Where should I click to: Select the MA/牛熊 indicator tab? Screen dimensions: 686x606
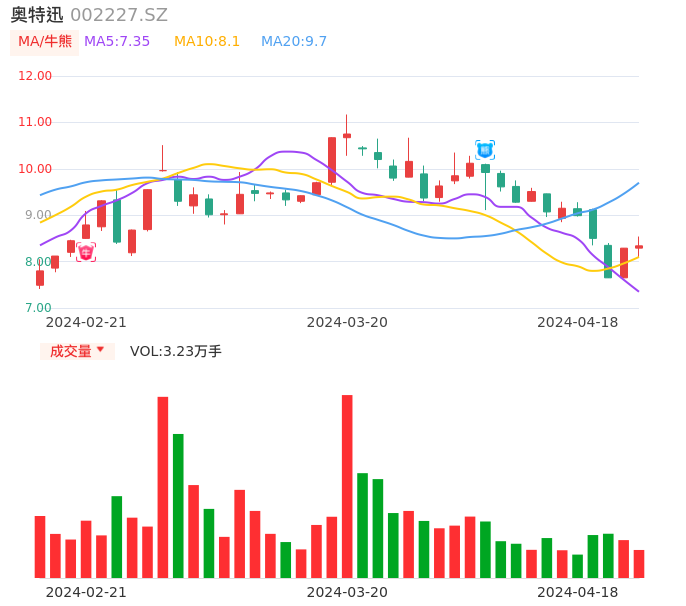click(x=45, y=42)
